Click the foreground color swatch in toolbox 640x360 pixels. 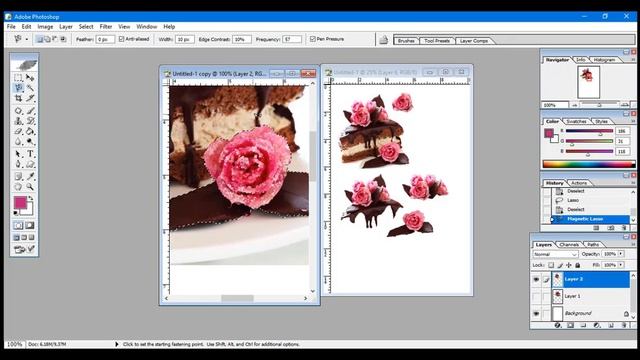pos(20,202)
